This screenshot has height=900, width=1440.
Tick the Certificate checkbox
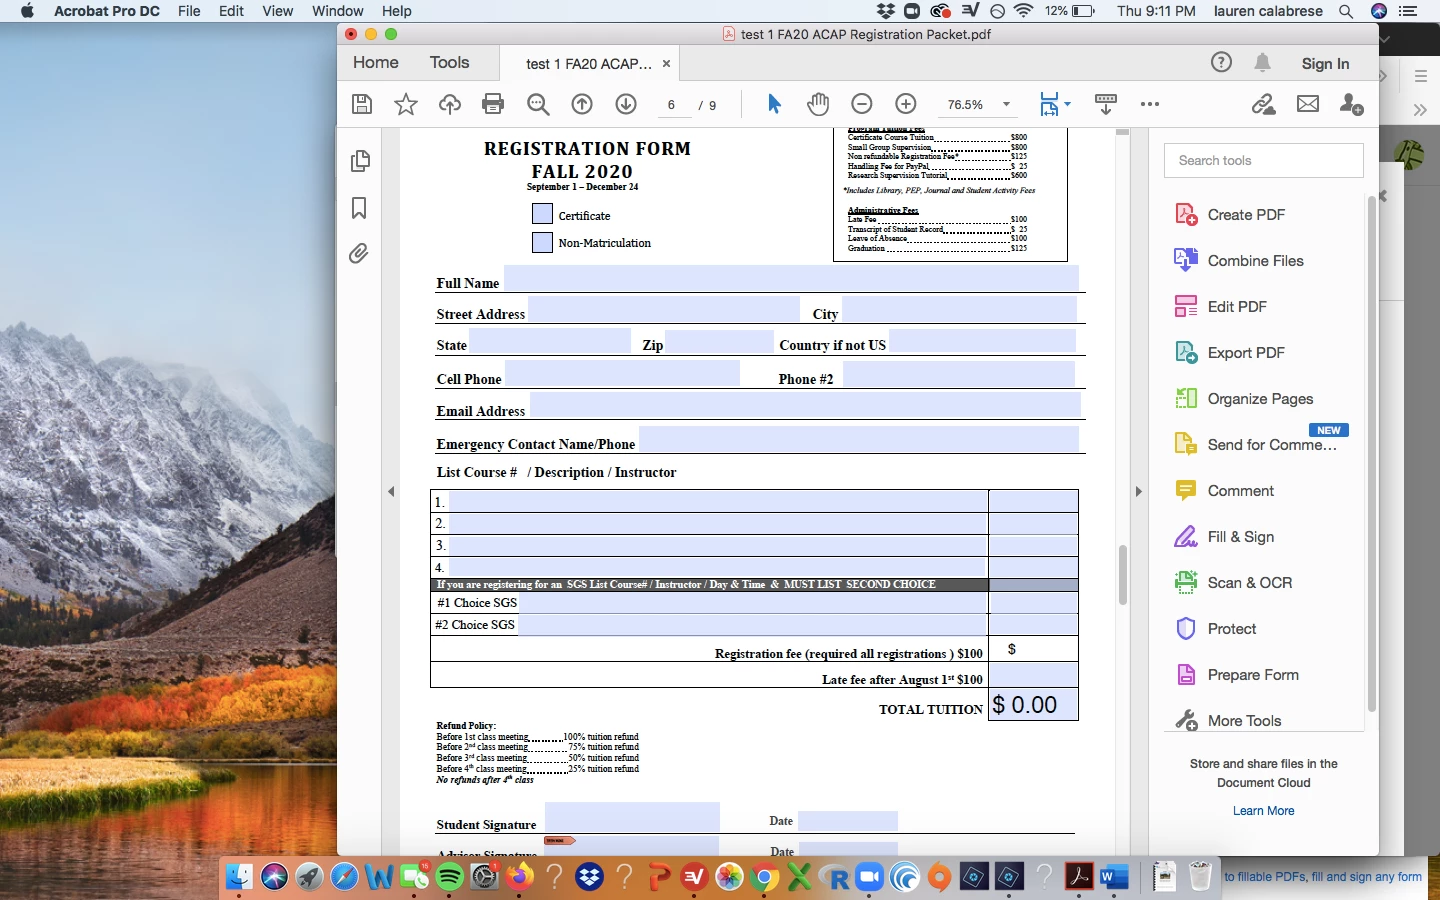pyautogui.click(x=542, y=214)
